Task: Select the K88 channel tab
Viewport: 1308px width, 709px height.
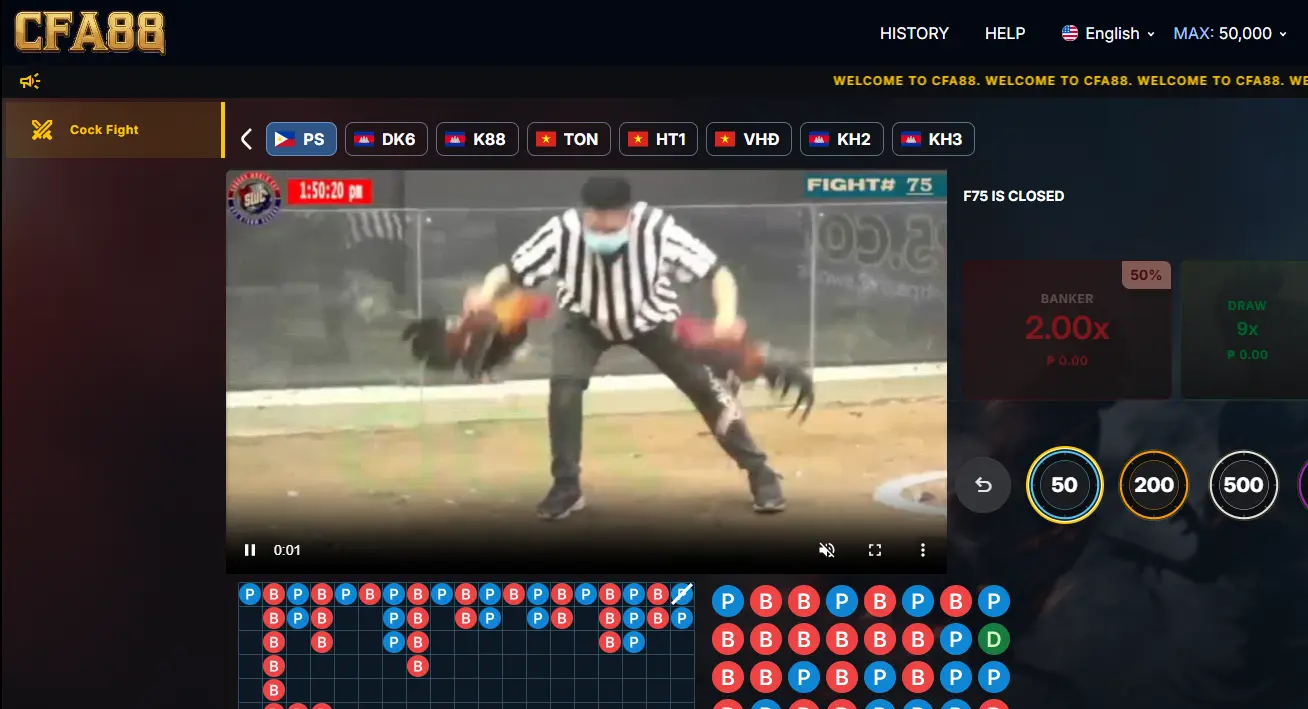Action: coord(477,139)
